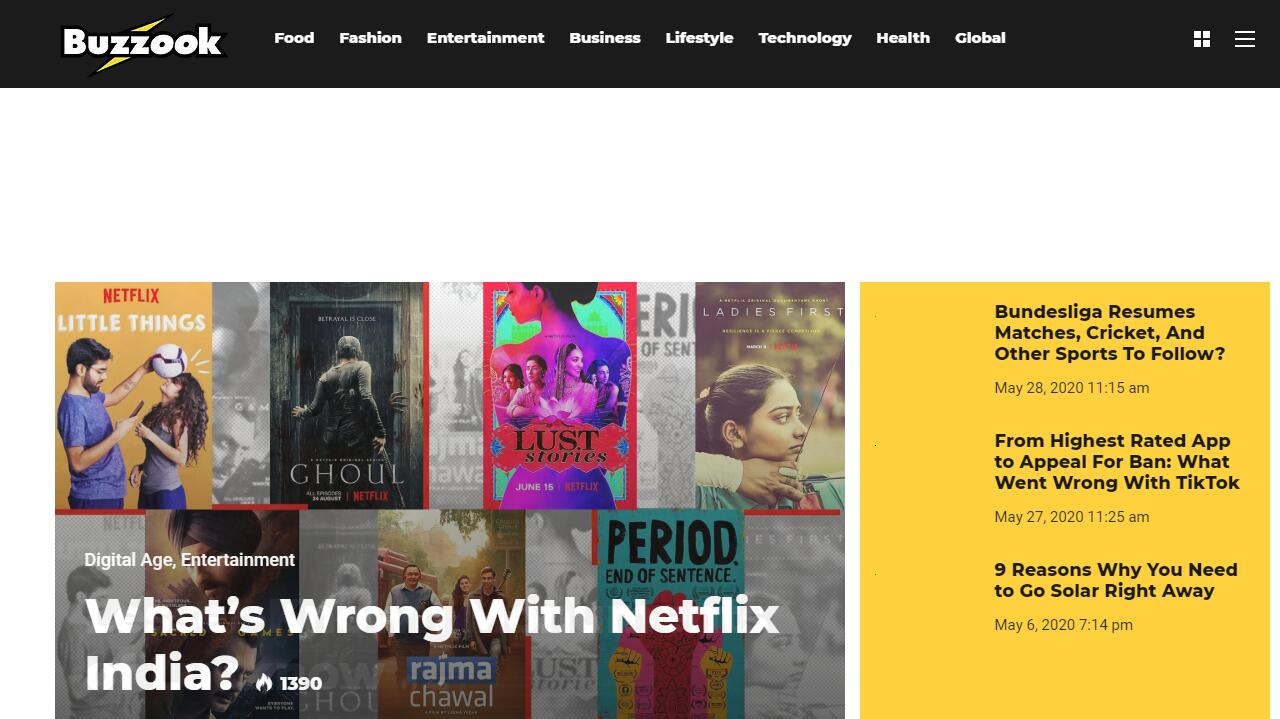The height and width of the screenshot is (719, 1280).
Task: Select the Fashion menu item
Action: (370, 38)
